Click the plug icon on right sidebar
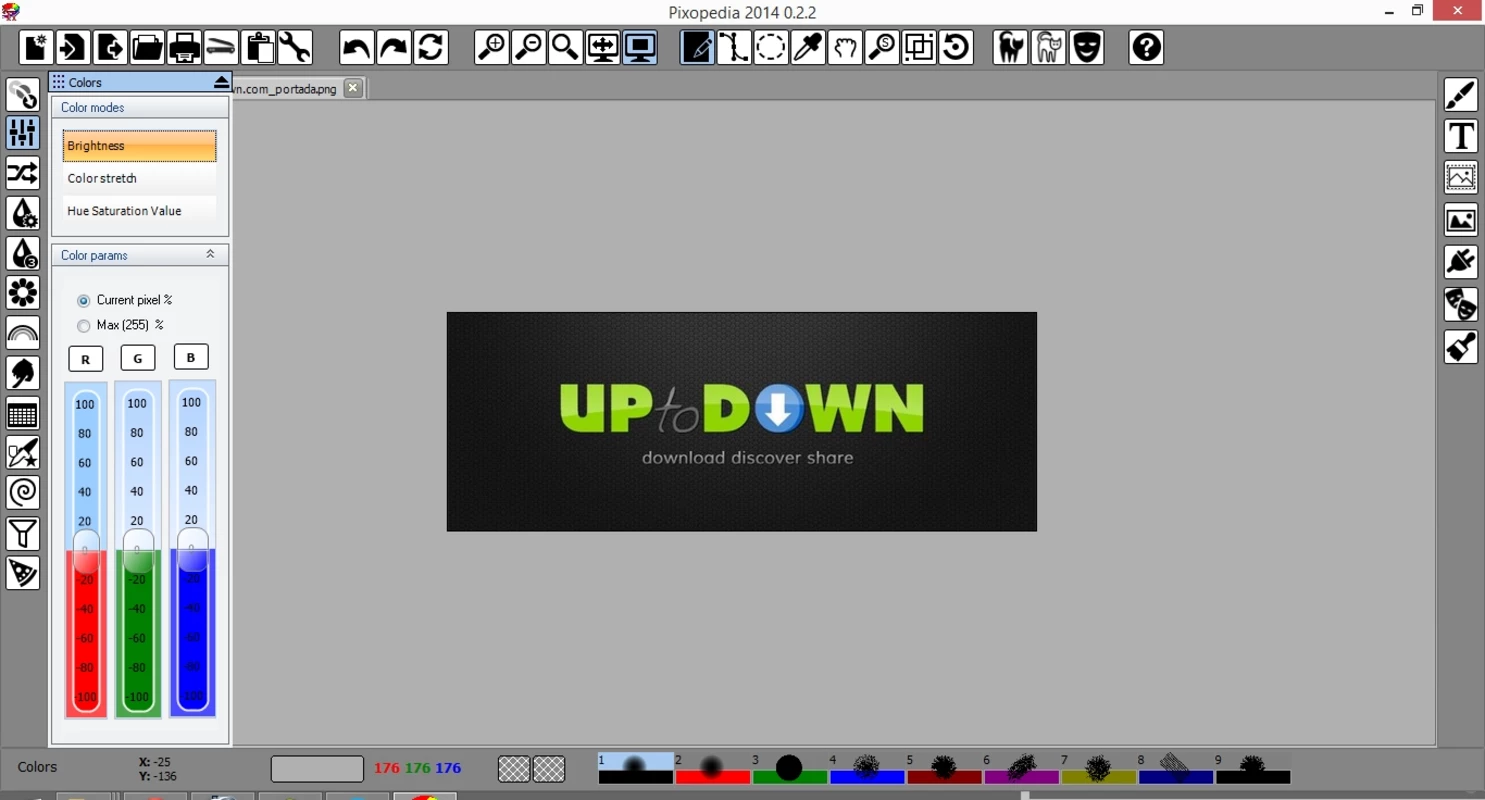Screen dimensions: 1485x800 [x=1461, y=262]
